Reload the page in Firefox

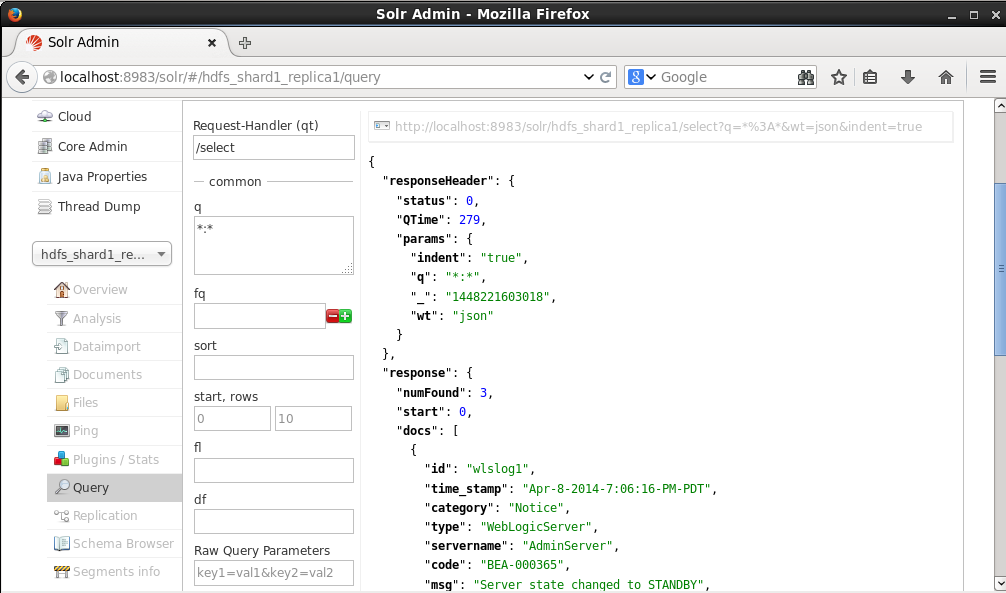[x=605, y=77]
